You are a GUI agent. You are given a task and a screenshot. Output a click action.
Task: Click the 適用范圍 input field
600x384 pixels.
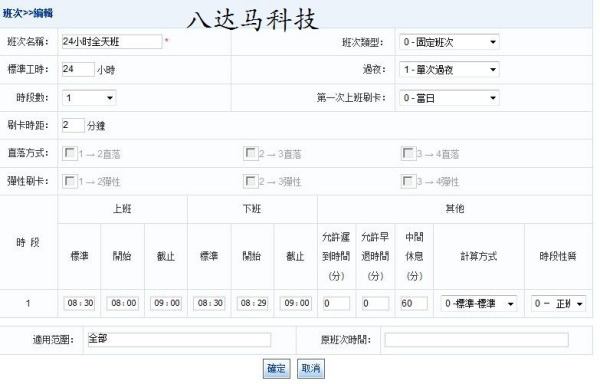[x=179, y=340]
